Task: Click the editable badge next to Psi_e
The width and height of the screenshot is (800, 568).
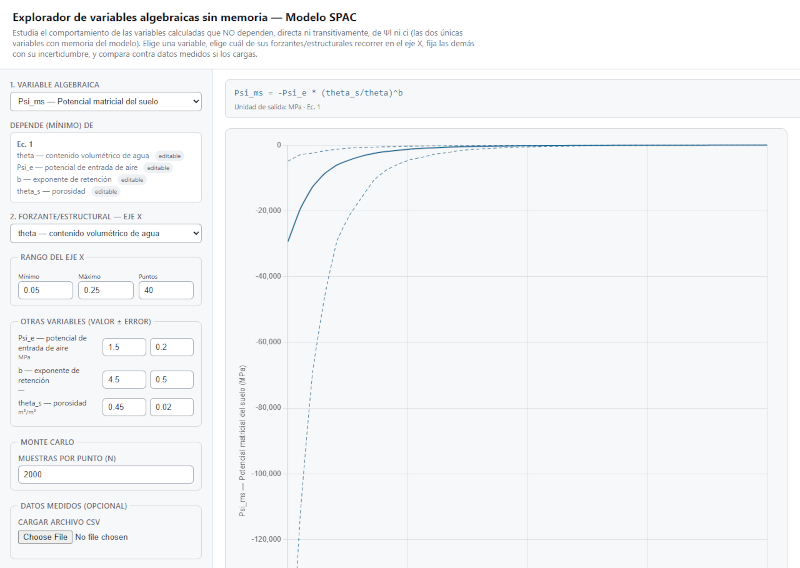Action: pyautogui.click(x=158, y=168)
